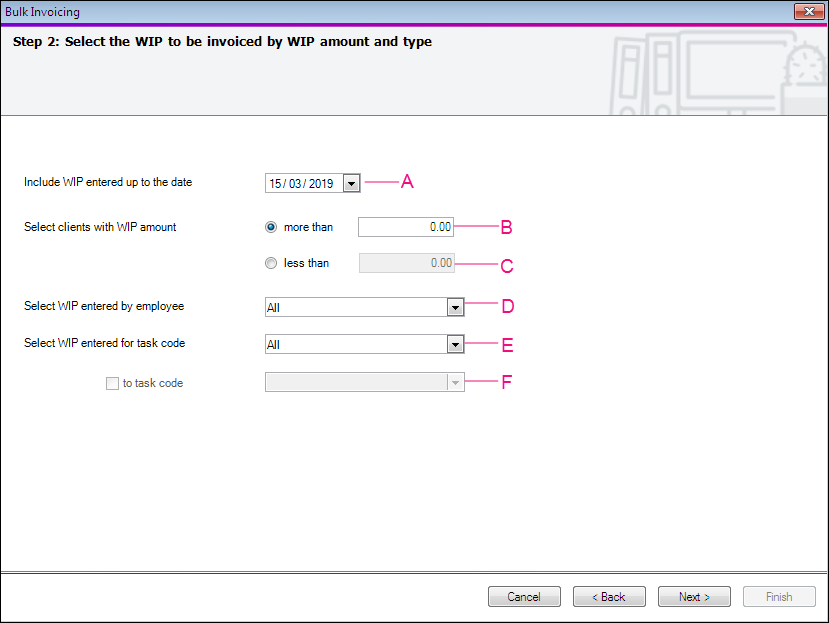Click the year "2019" in date field
The image size is (829, 623).
(321, 184)
